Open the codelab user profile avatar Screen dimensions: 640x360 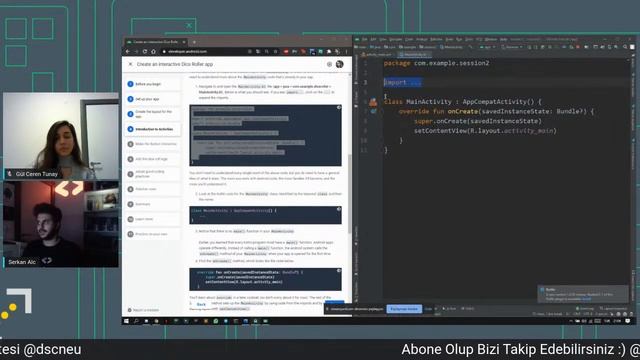point(339,64)
